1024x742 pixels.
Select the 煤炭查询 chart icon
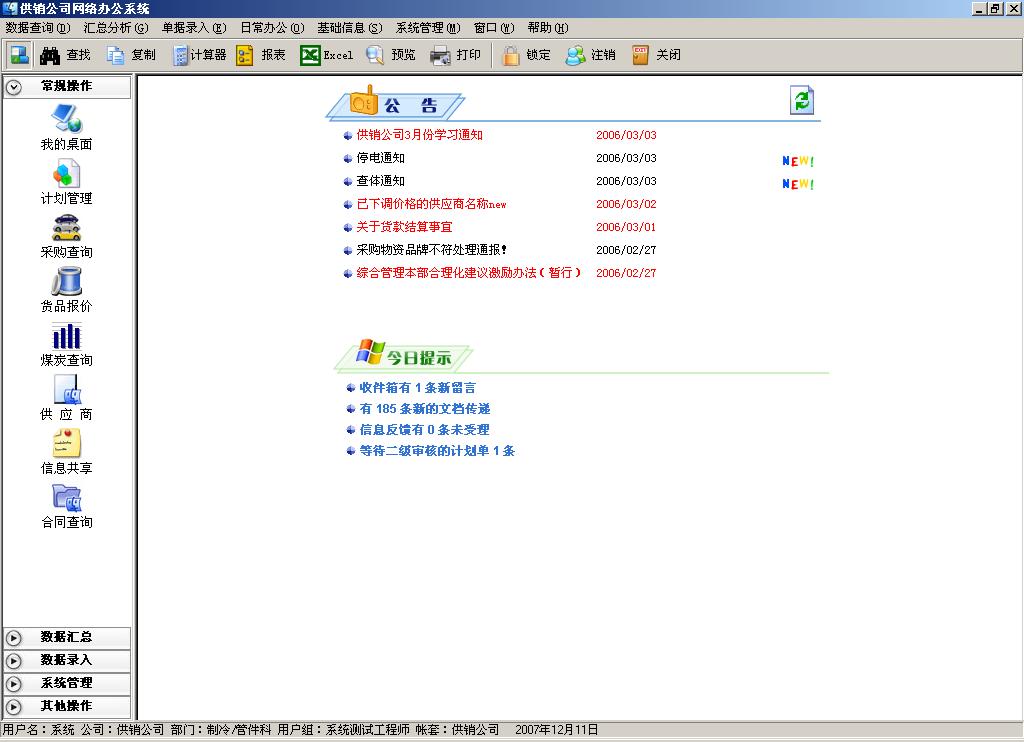(x=66, y=336)
